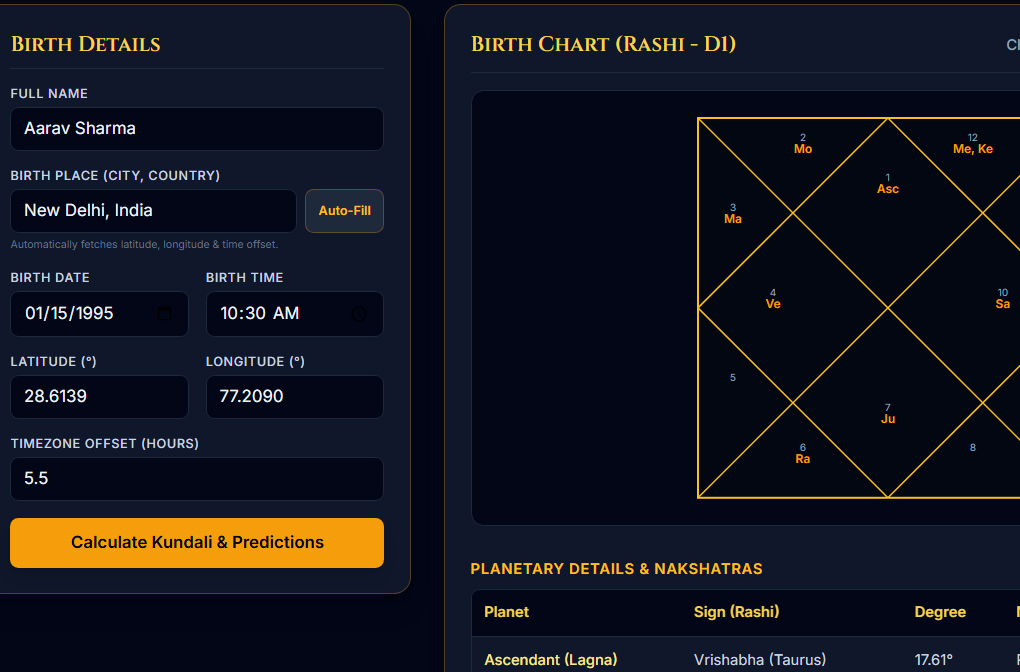Click the house number 8 in chart

(x=973, y=448)
